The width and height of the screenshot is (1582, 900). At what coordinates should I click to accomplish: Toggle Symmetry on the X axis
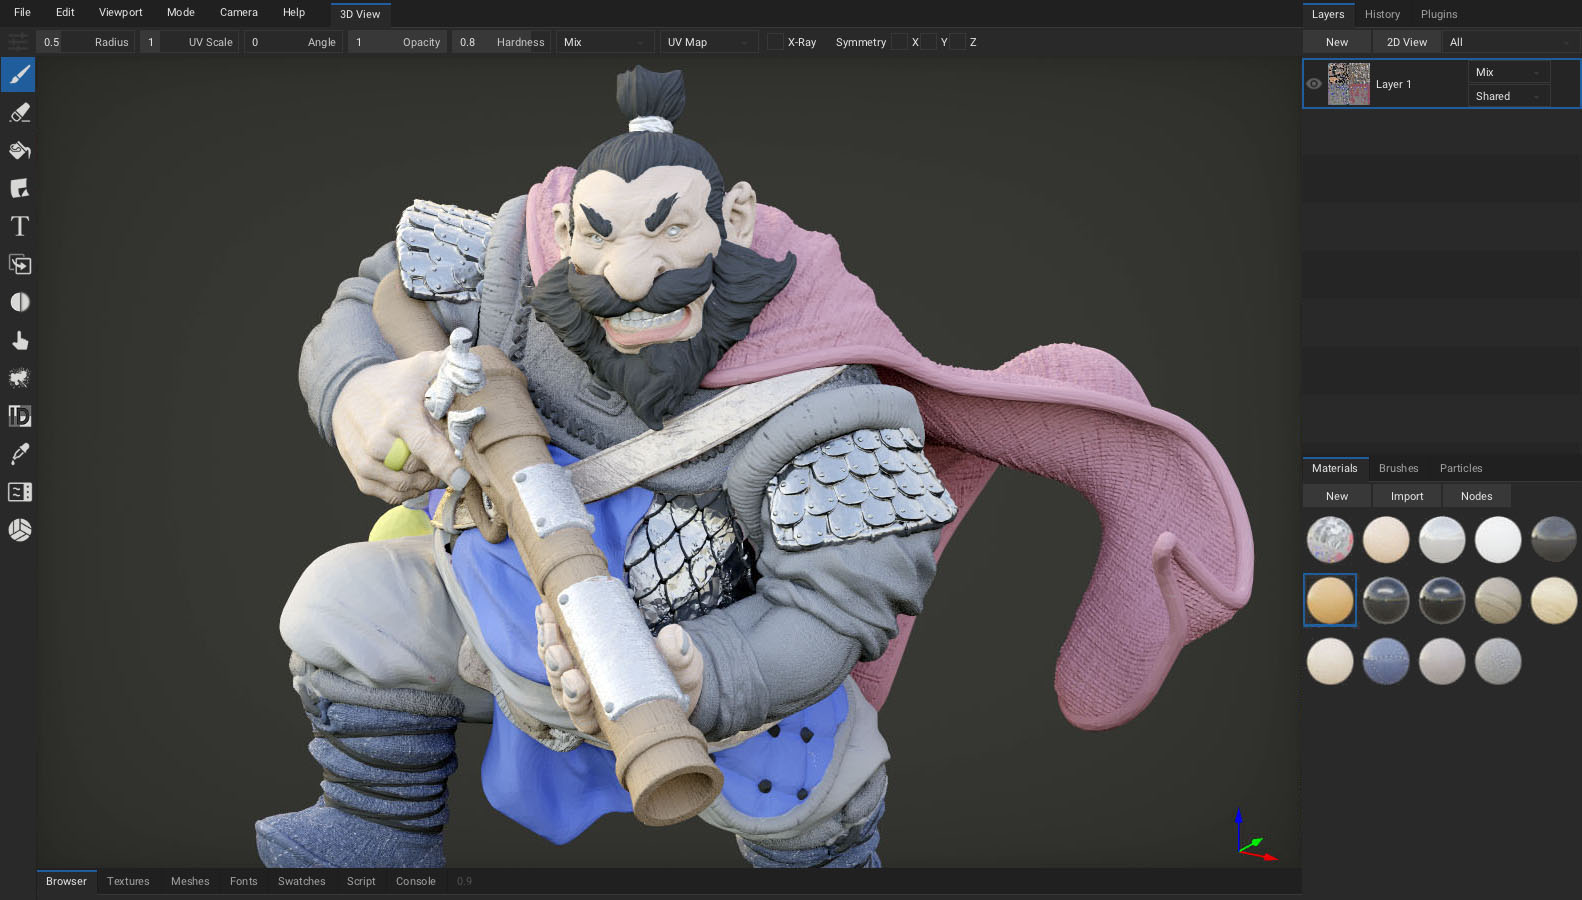point(900,42)
